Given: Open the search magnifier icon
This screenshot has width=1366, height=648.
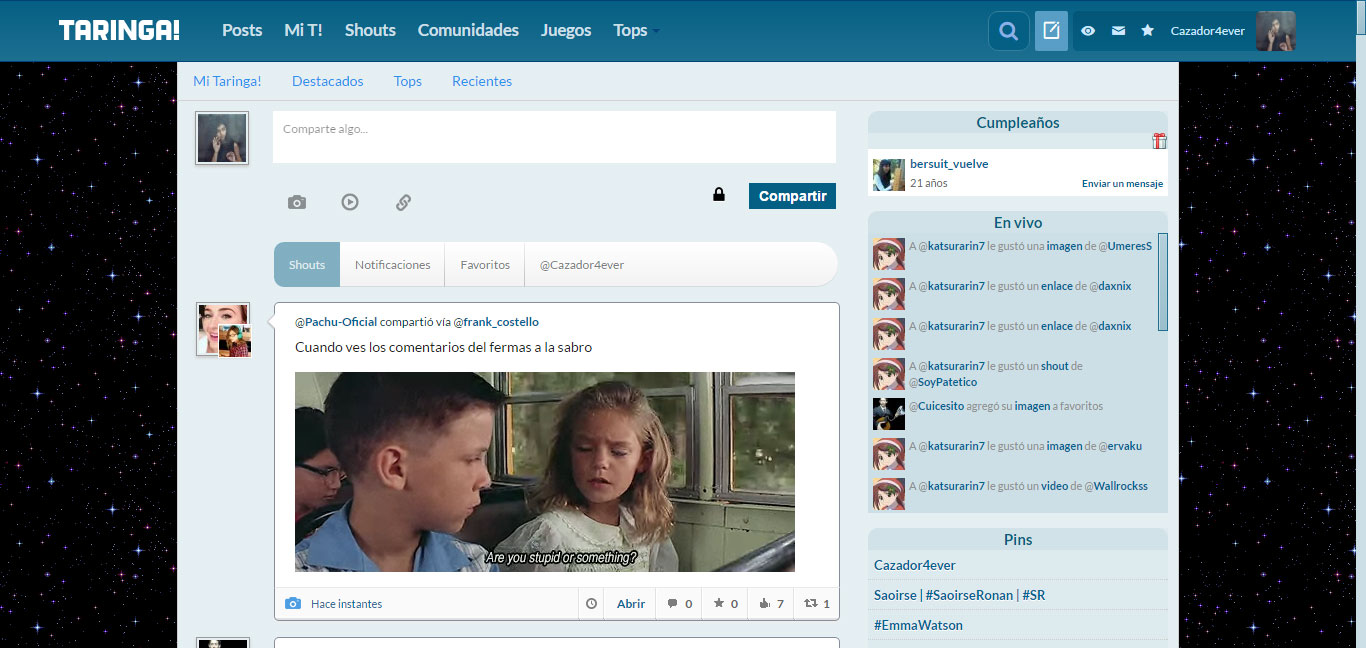Looking at the screenshot, I should (1008, 31).
